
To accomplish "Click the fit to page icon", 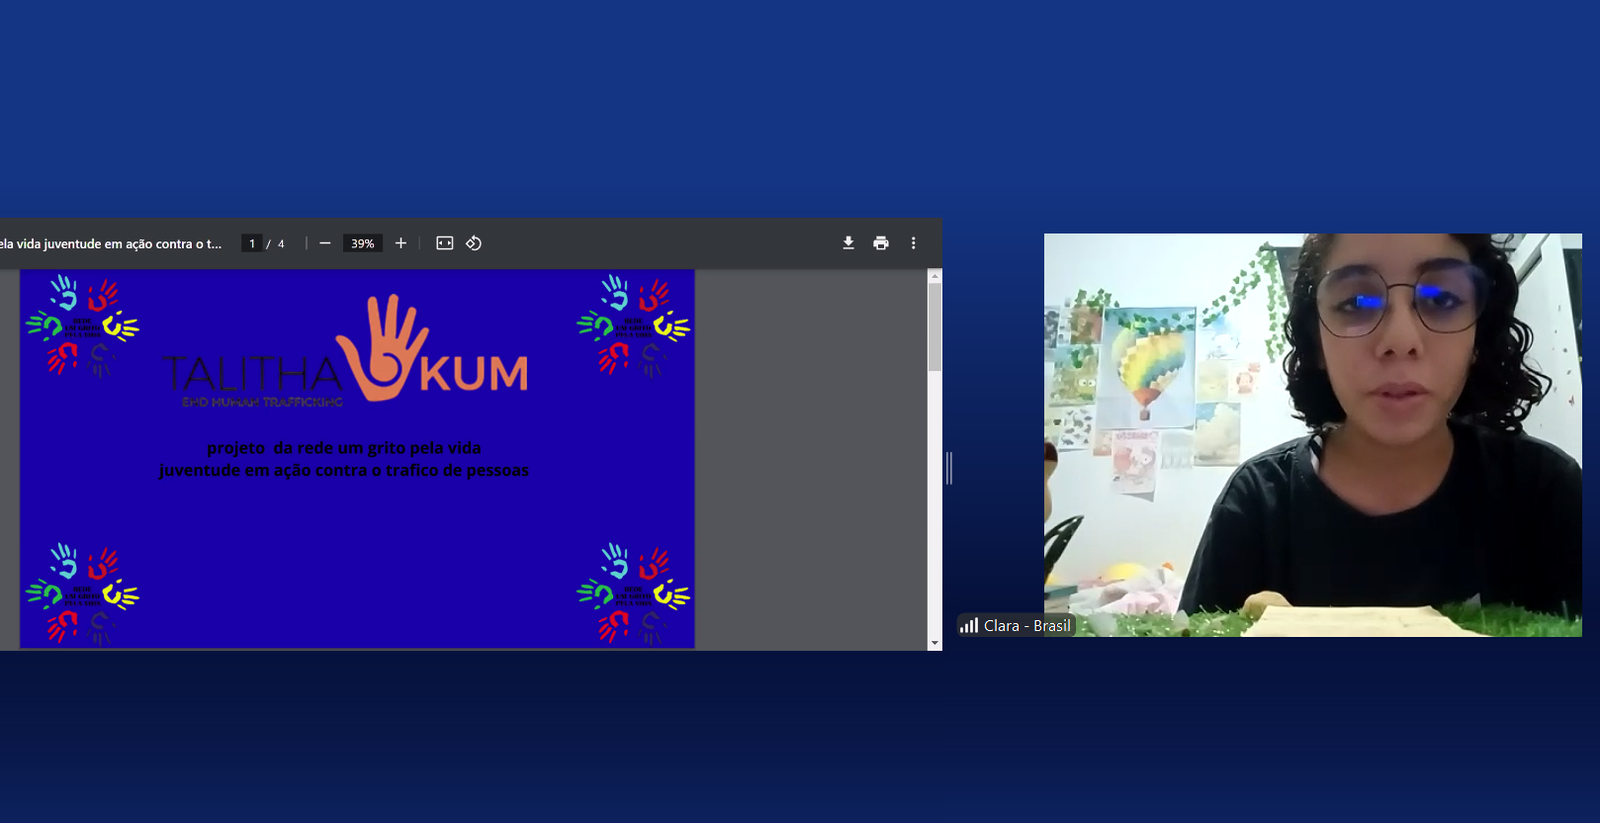I will [x=445, y=243].
